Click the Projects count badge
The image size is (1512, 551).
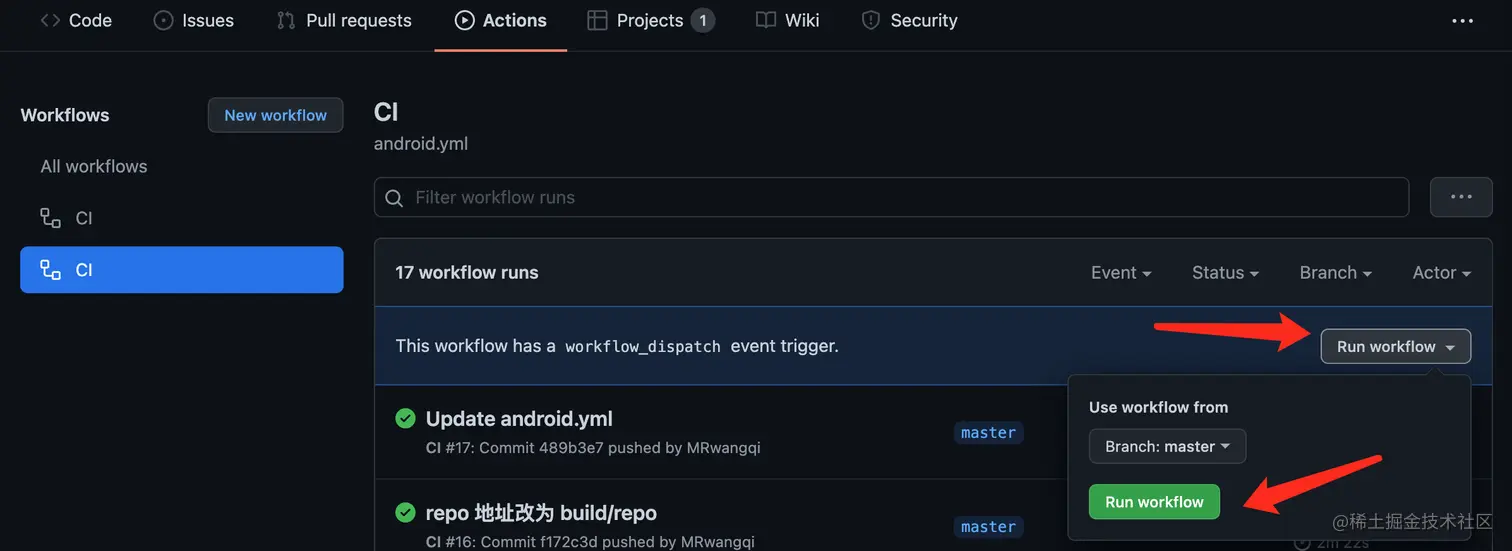[702, 20]
